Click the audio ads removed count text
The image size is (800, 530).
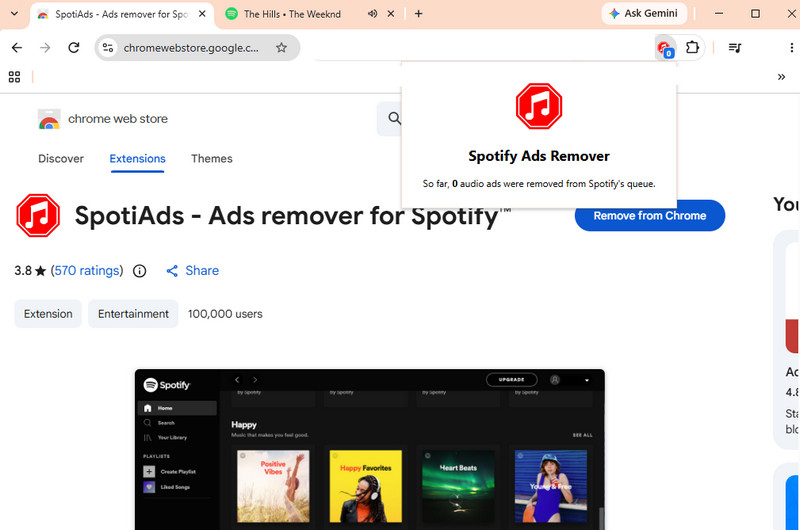pyautogui.click(x=539, y=184)
